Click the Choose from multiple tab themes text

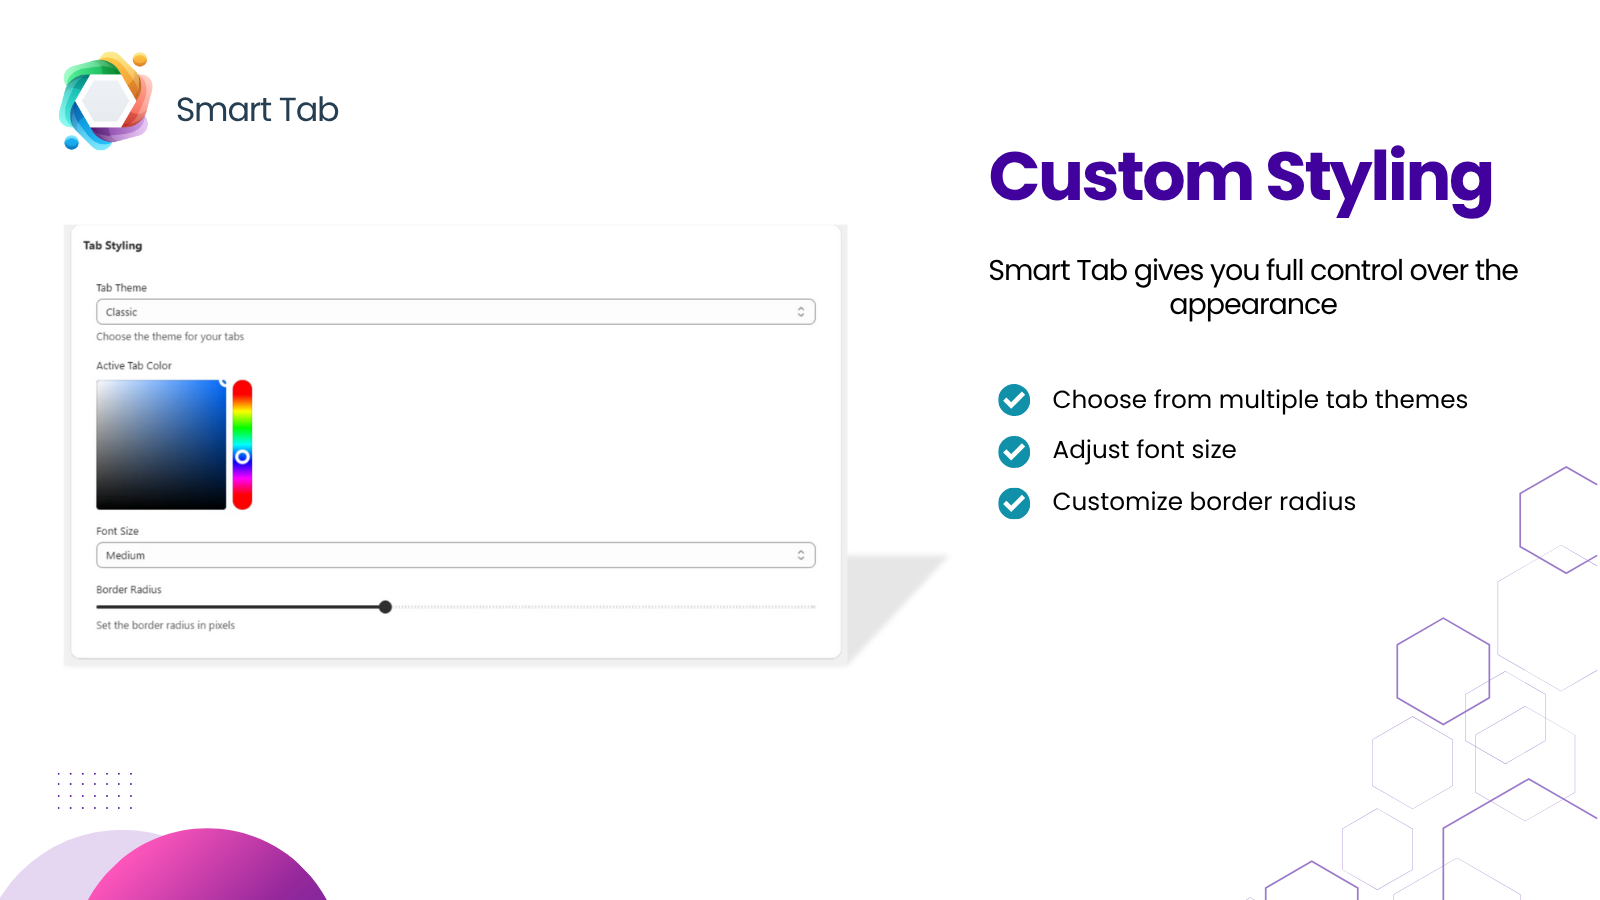[x=1260, y=400]
